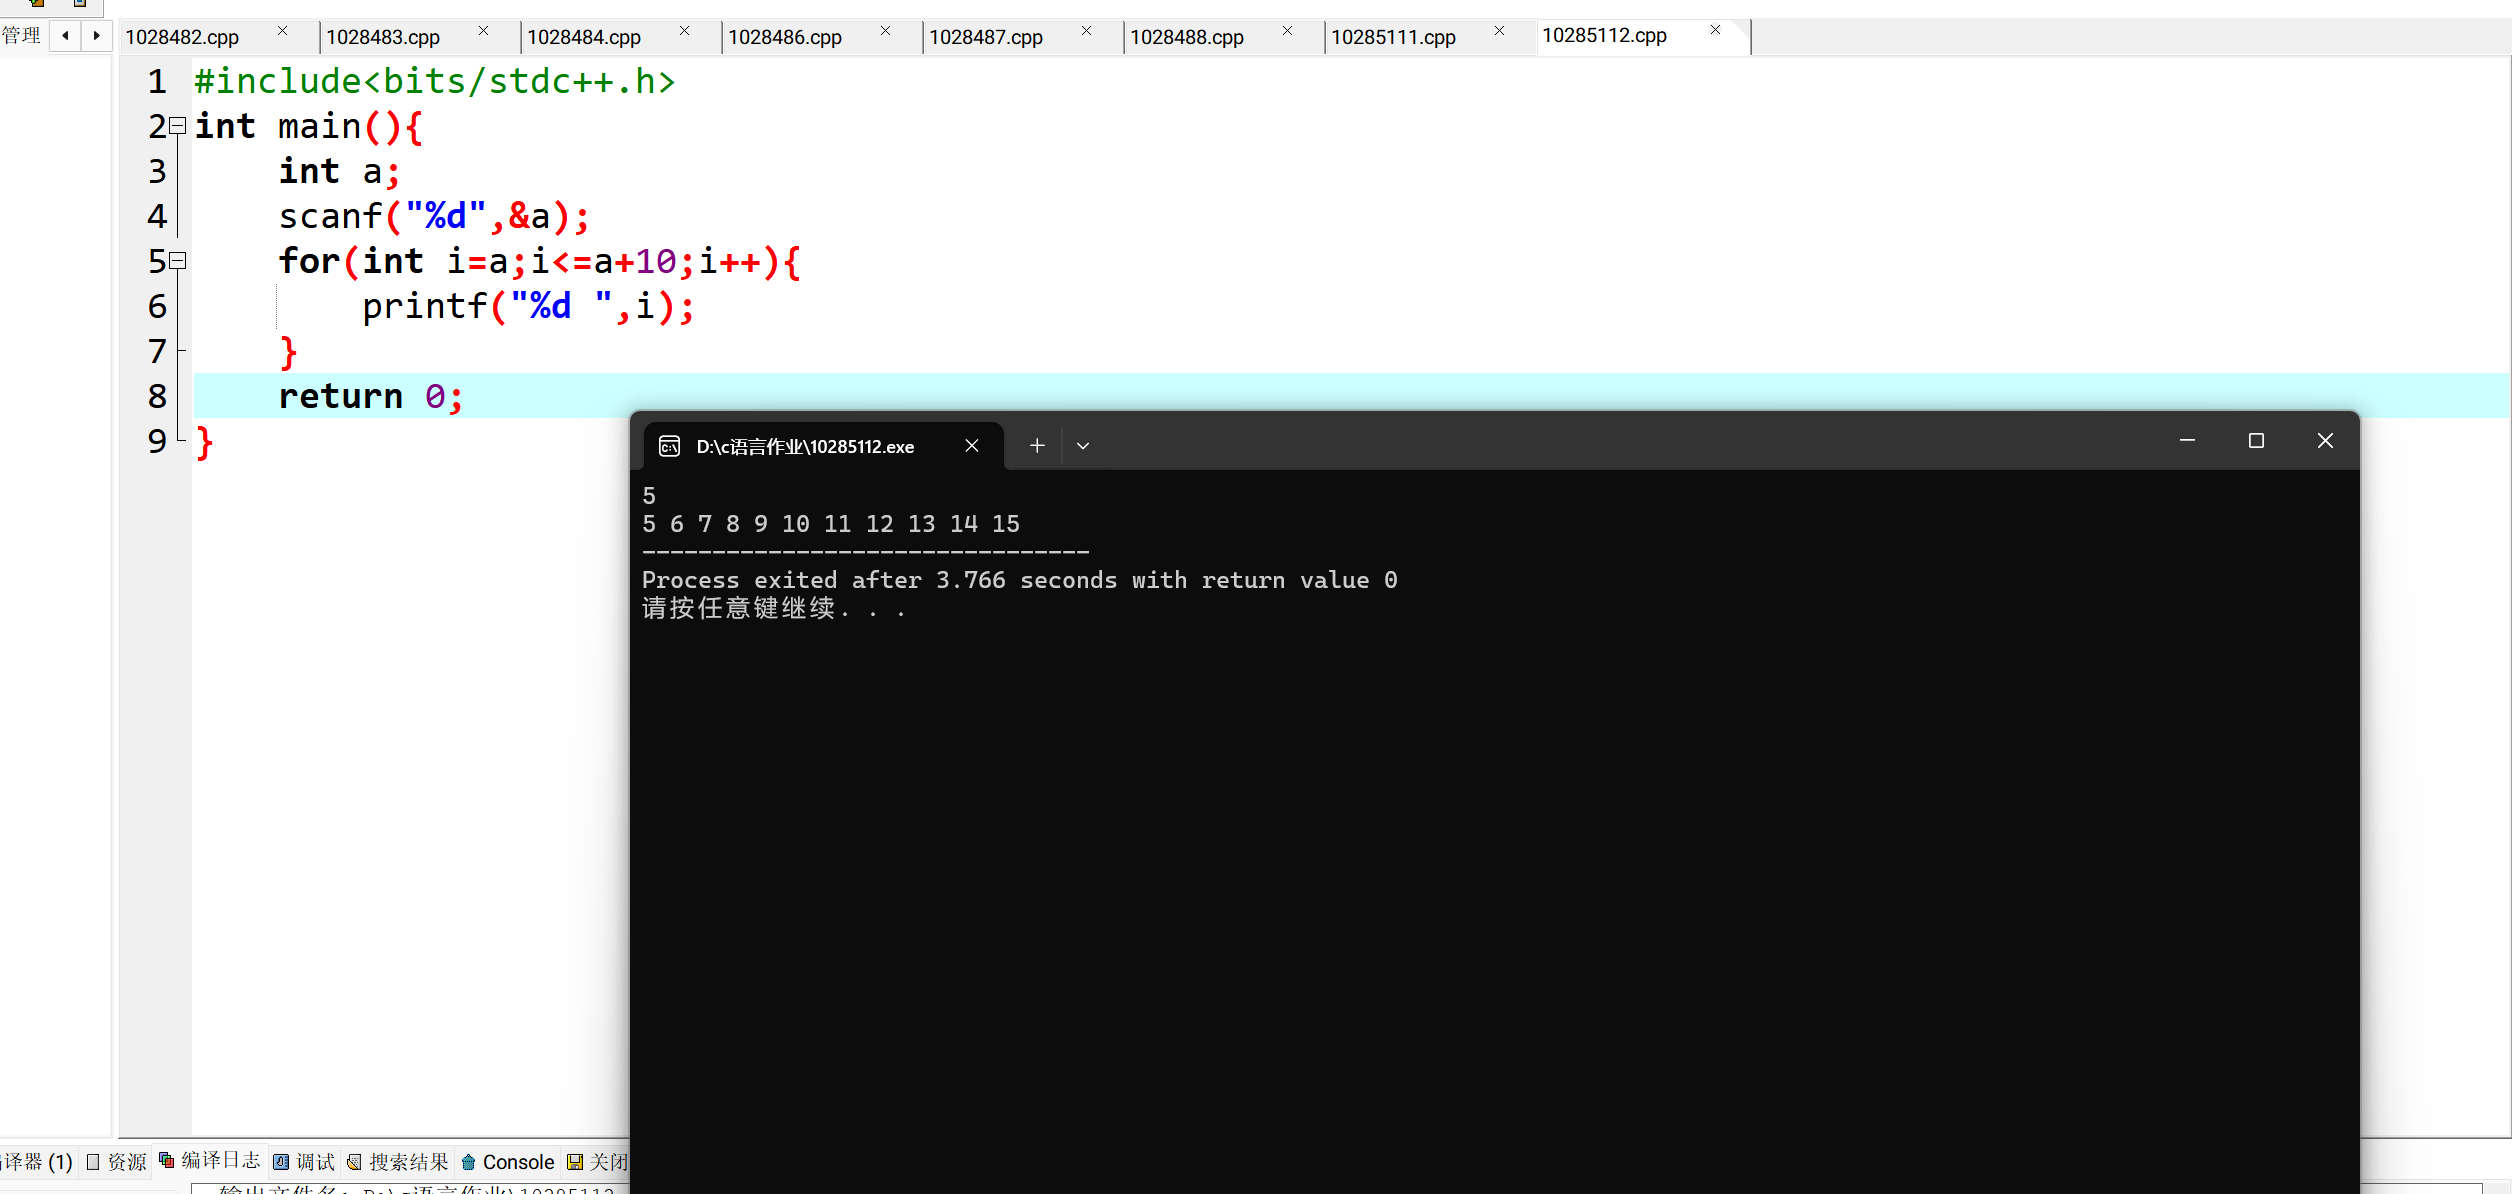Collapse the main function fold marker
2512x1194 pixels.
[x=178, y=126]
